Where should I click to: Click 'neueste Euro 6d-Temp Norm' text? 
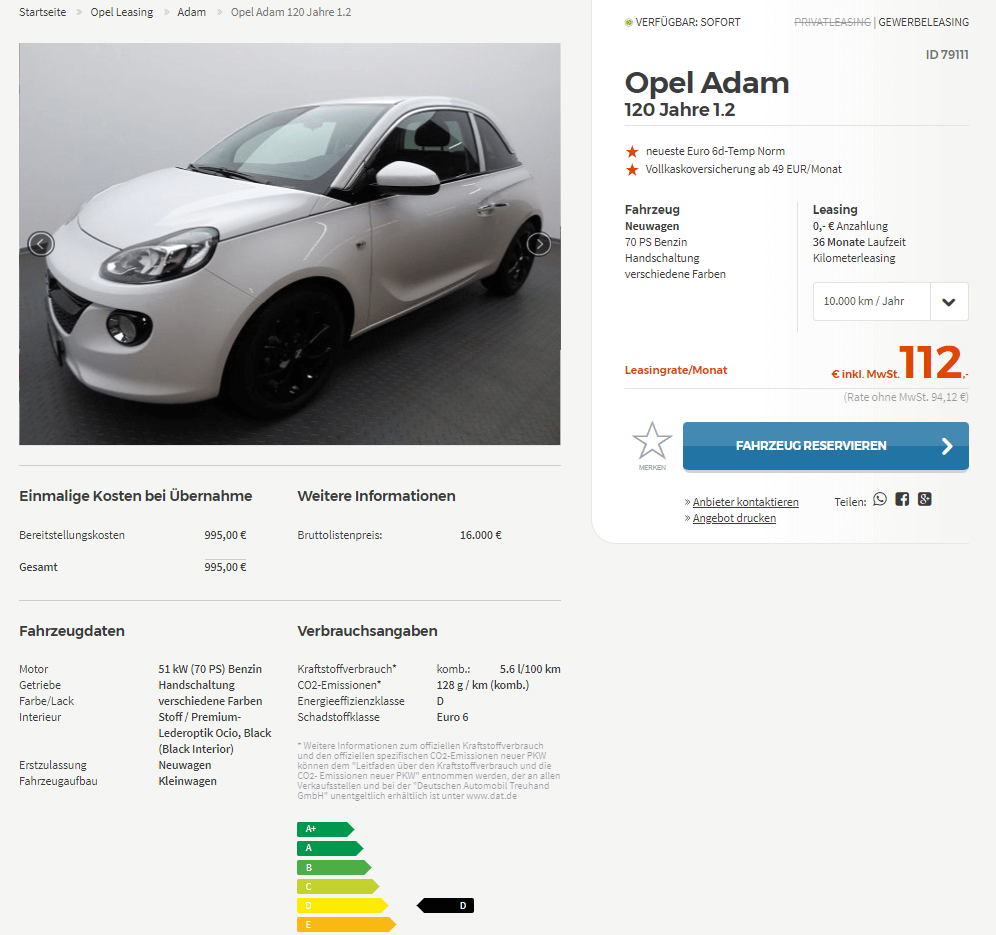click(x=715, y=151)
